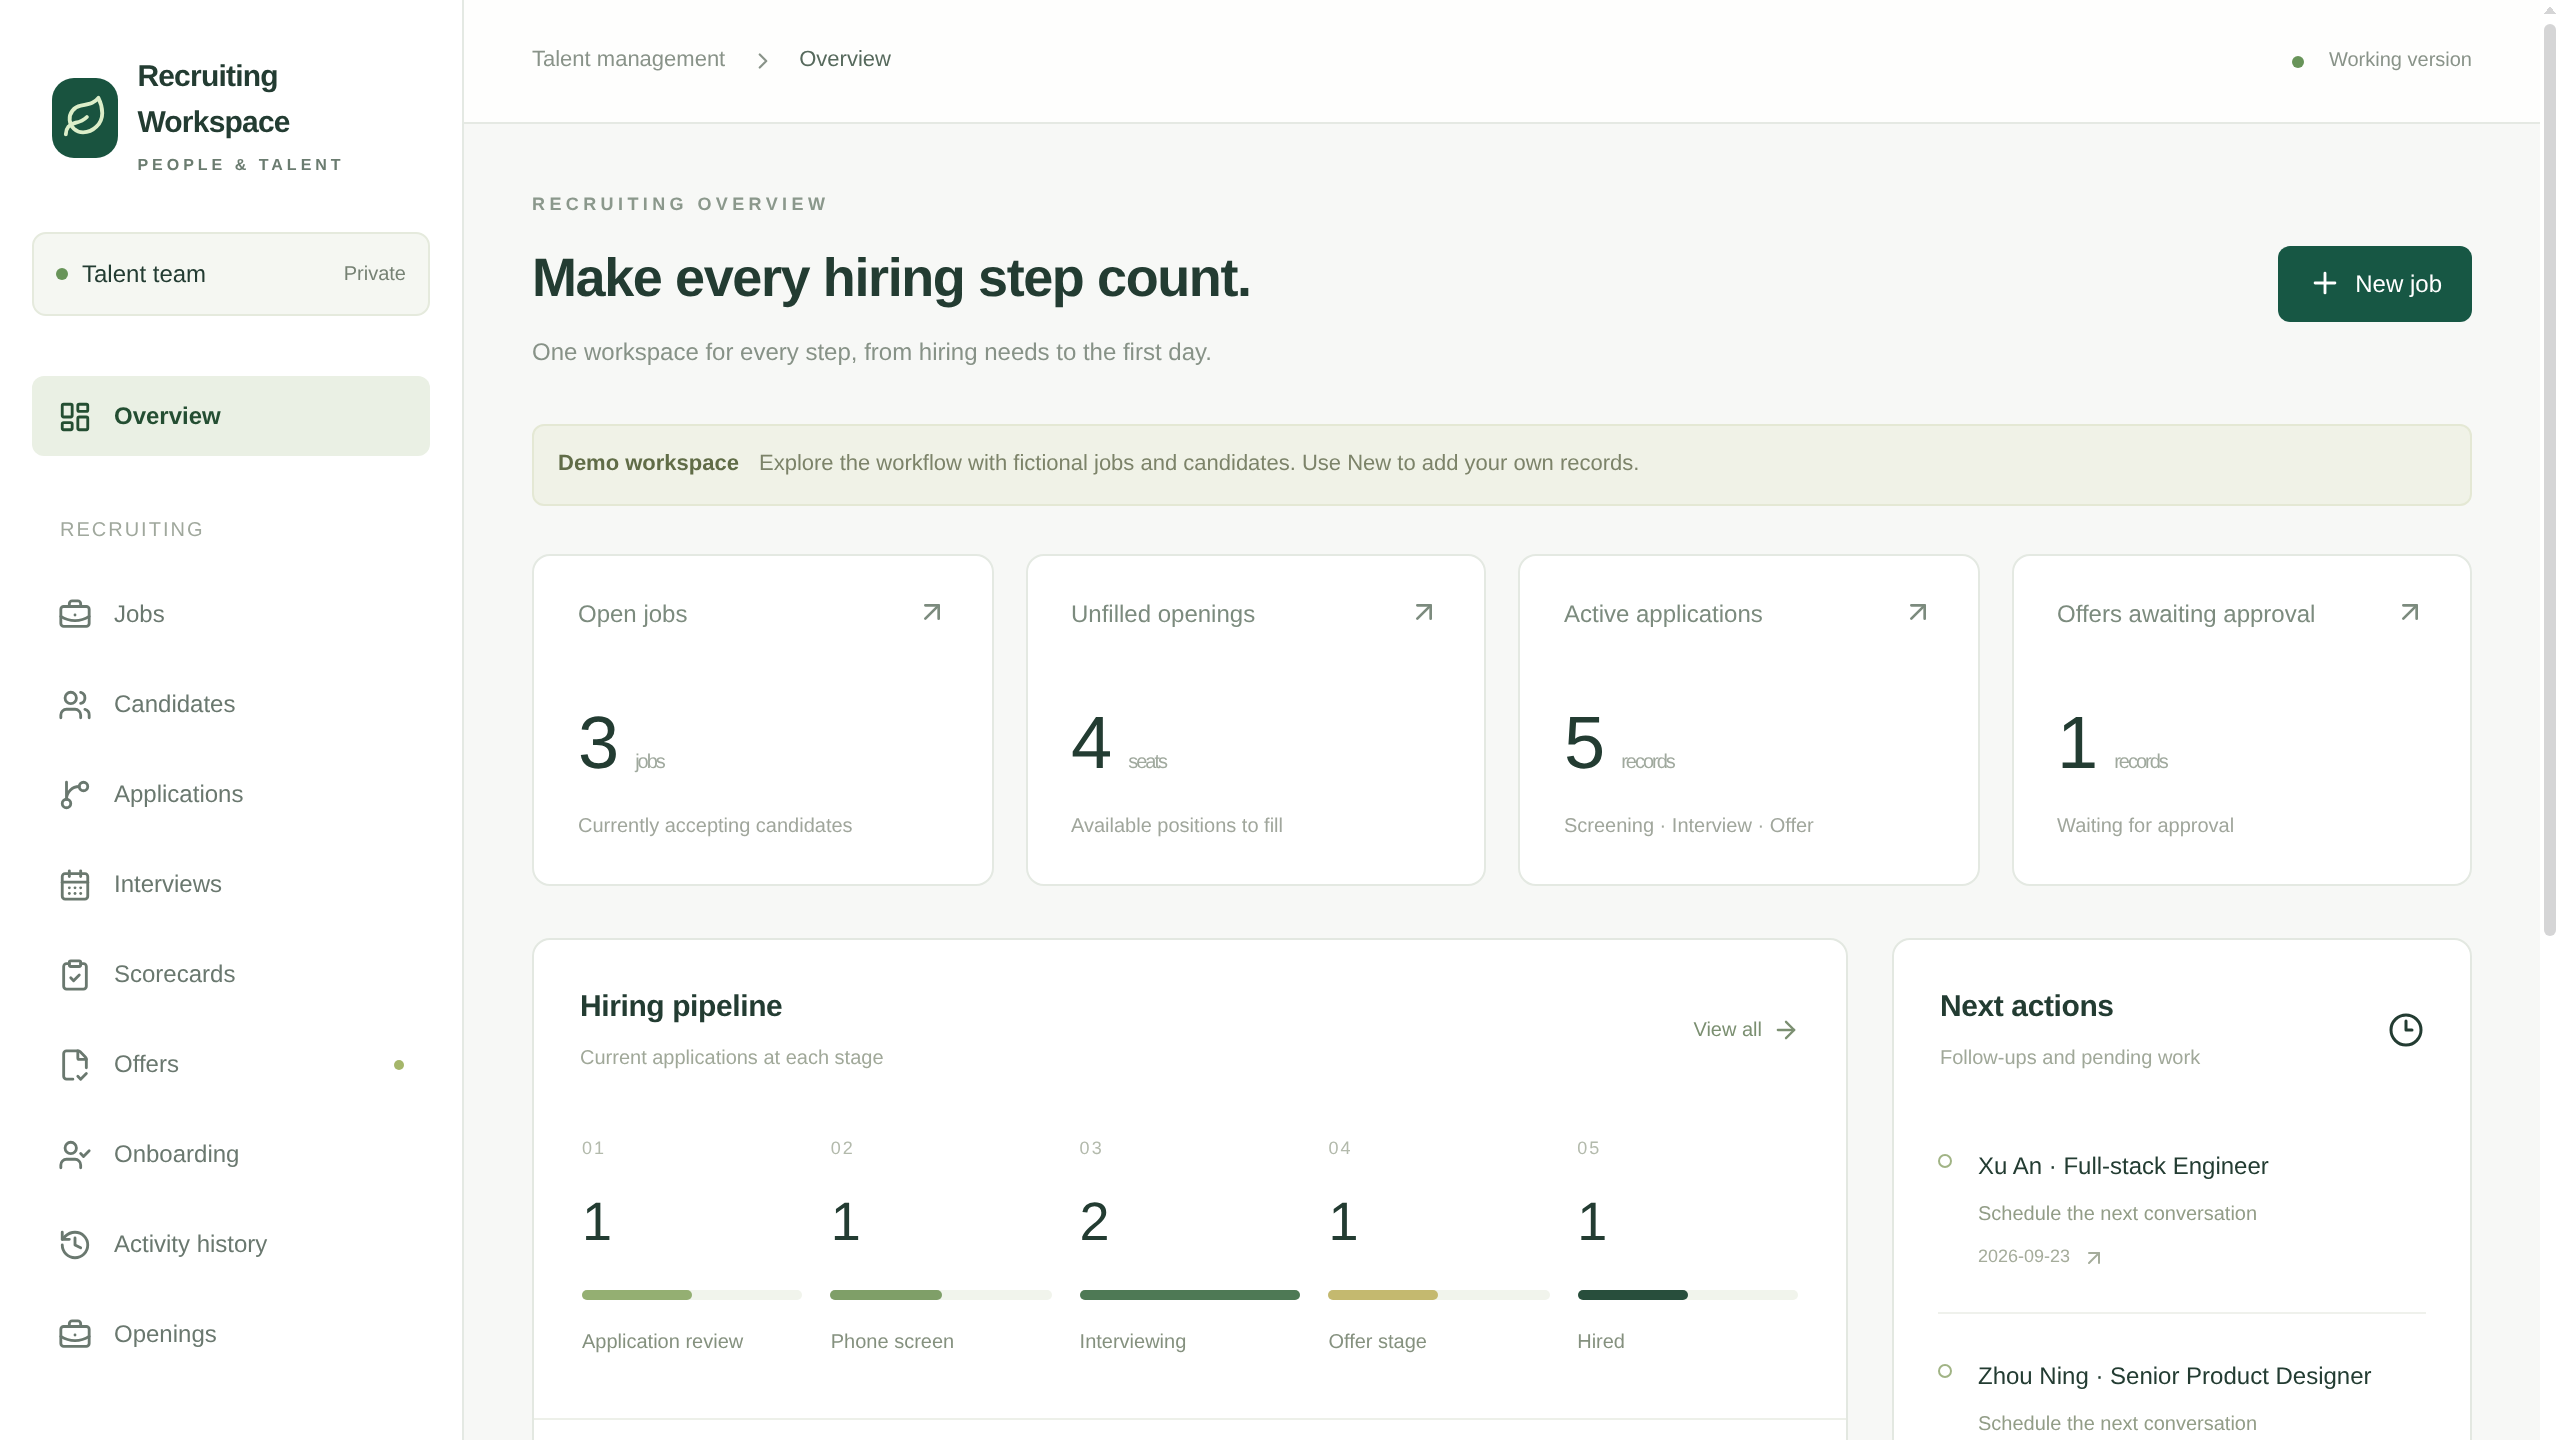Click Currently accepting candidates text
Viewport: 2560px width, 1440px height.
tap(715, 825)
